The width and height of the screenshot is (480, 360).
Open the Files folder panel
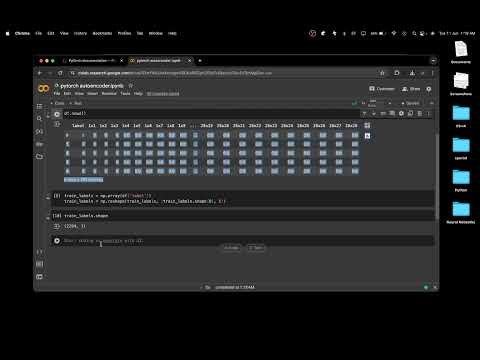[39, 156]
